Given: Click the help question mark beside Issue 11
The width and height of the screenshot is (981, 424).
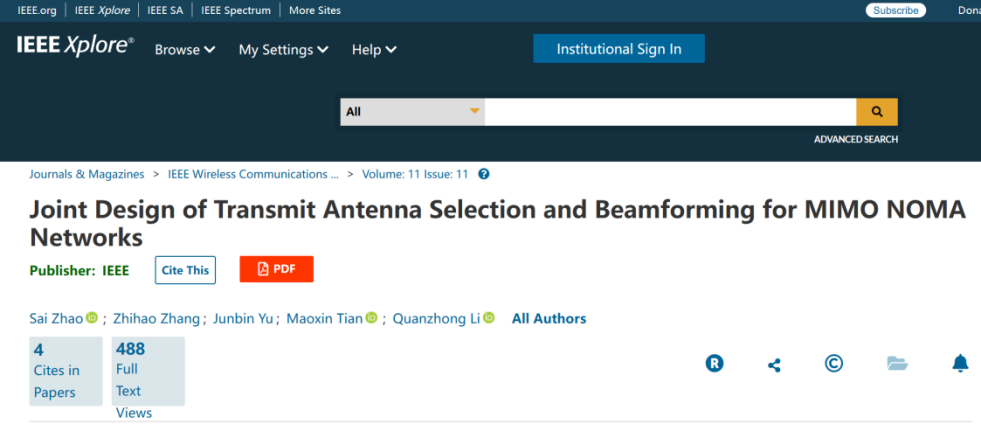Looking at the screenshot, I should [484, 174].
